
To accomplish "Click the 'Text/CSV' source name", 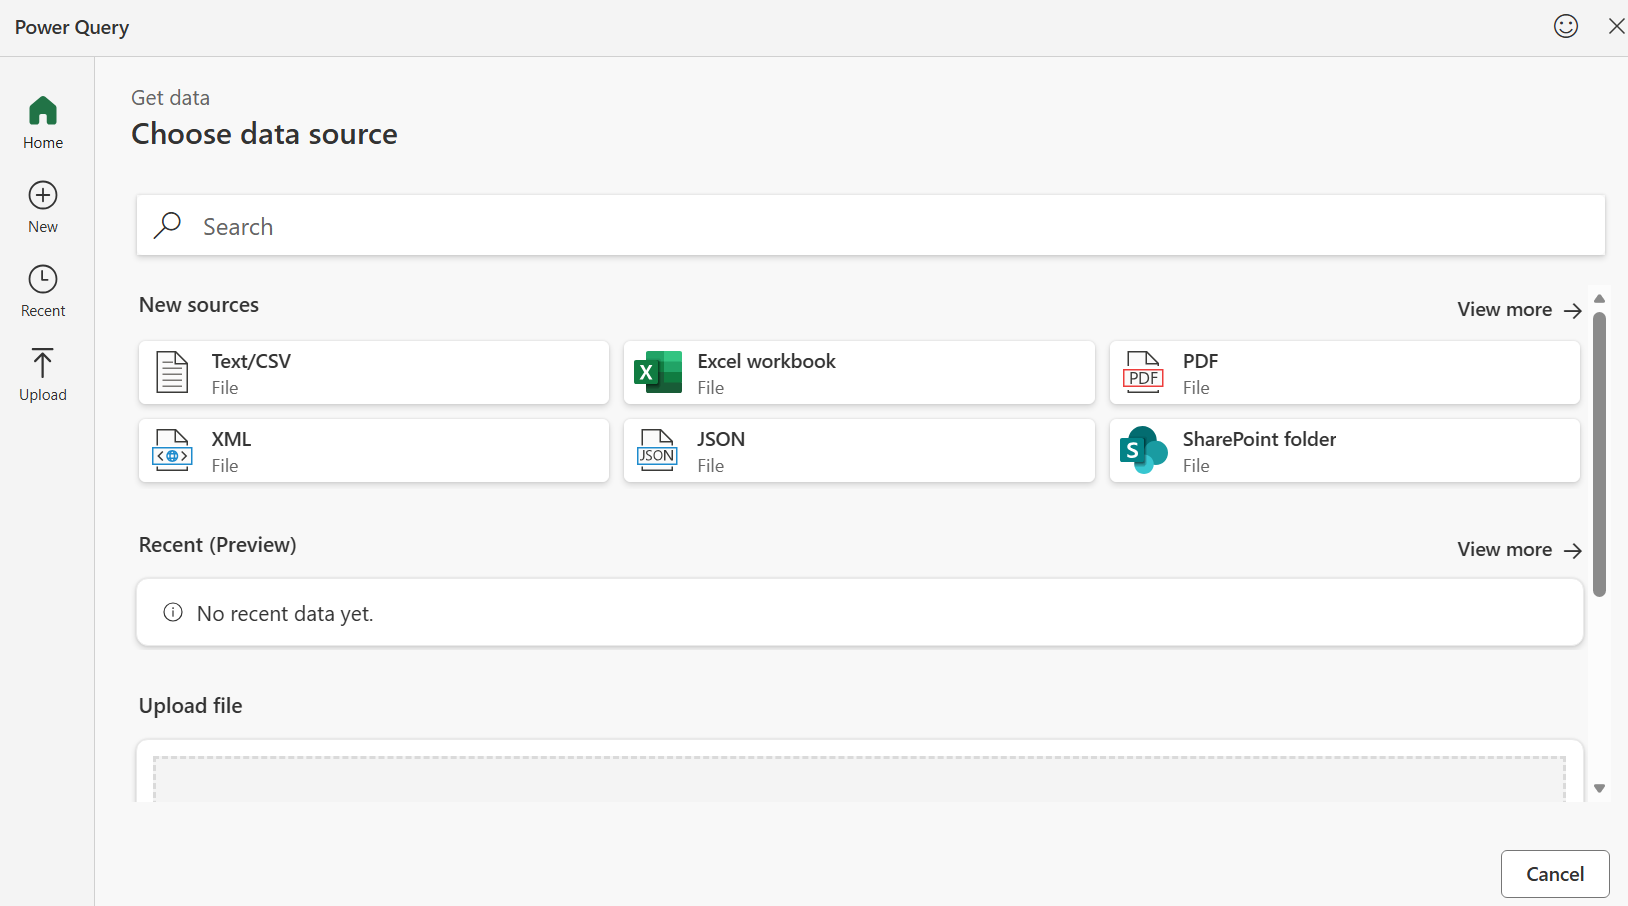I will click(251, 361).
